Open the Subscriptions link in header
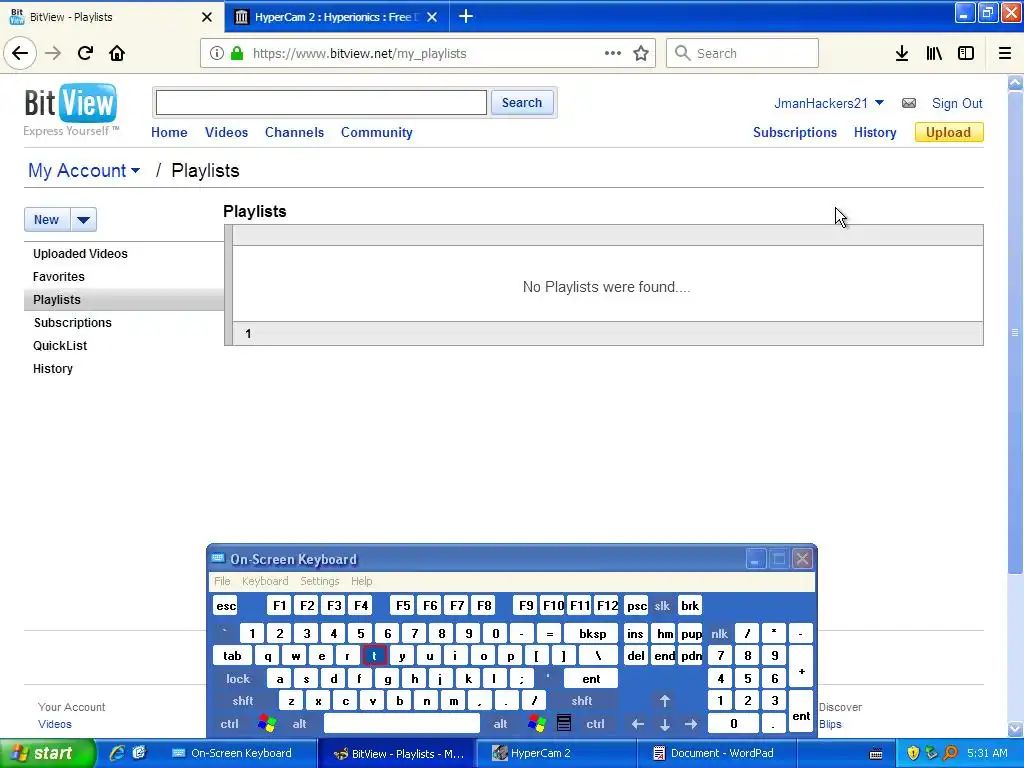The width and height of the screenshot is (1024, 768). click(x=795, y=132)
